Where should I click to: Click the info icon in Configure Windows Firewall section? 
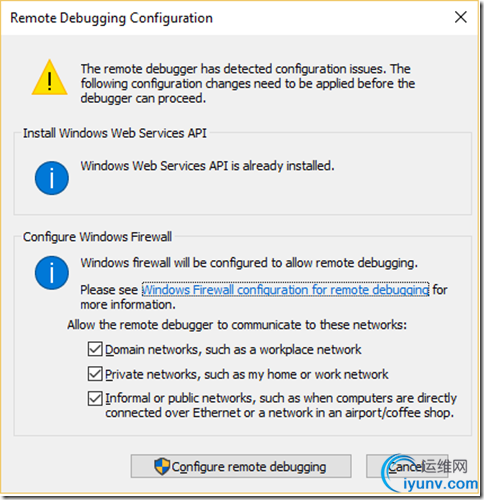point(52,273)
